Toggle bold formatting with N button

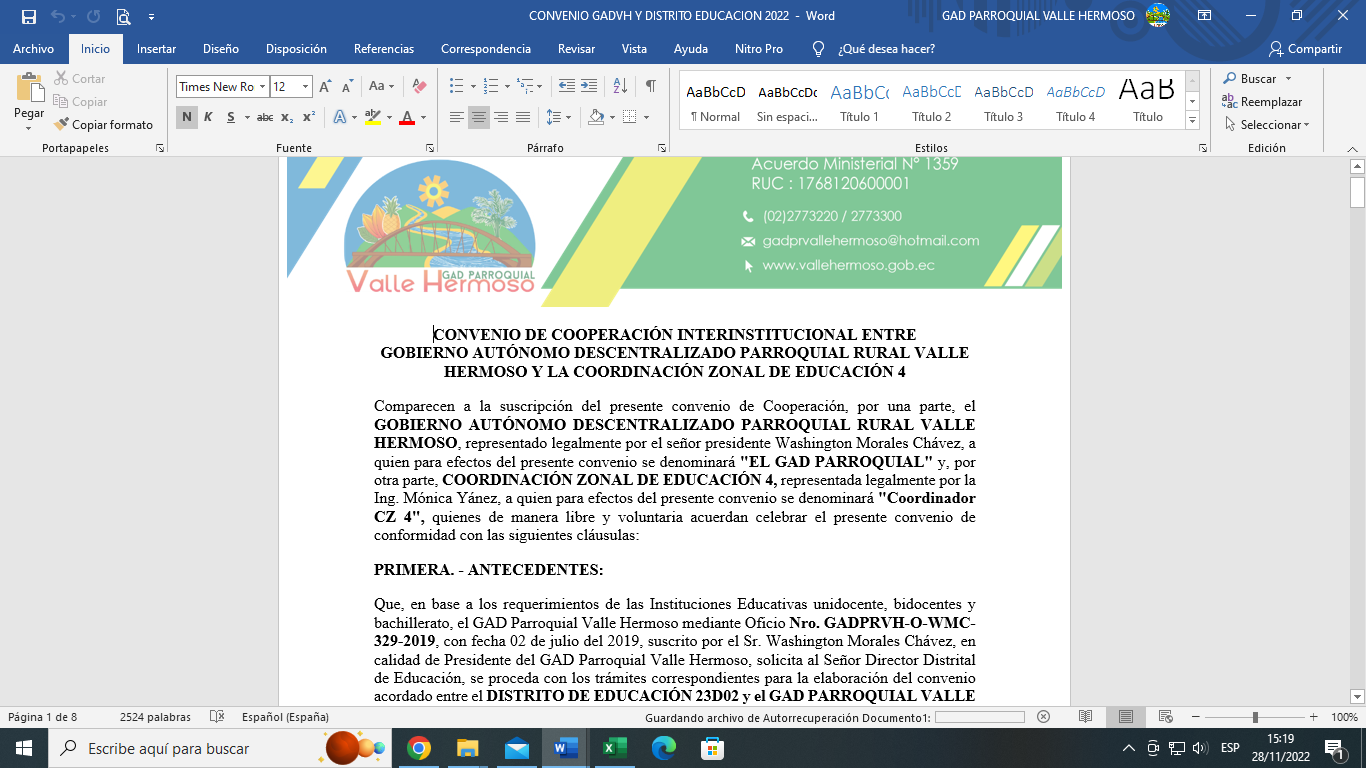[x=186, y=118]
